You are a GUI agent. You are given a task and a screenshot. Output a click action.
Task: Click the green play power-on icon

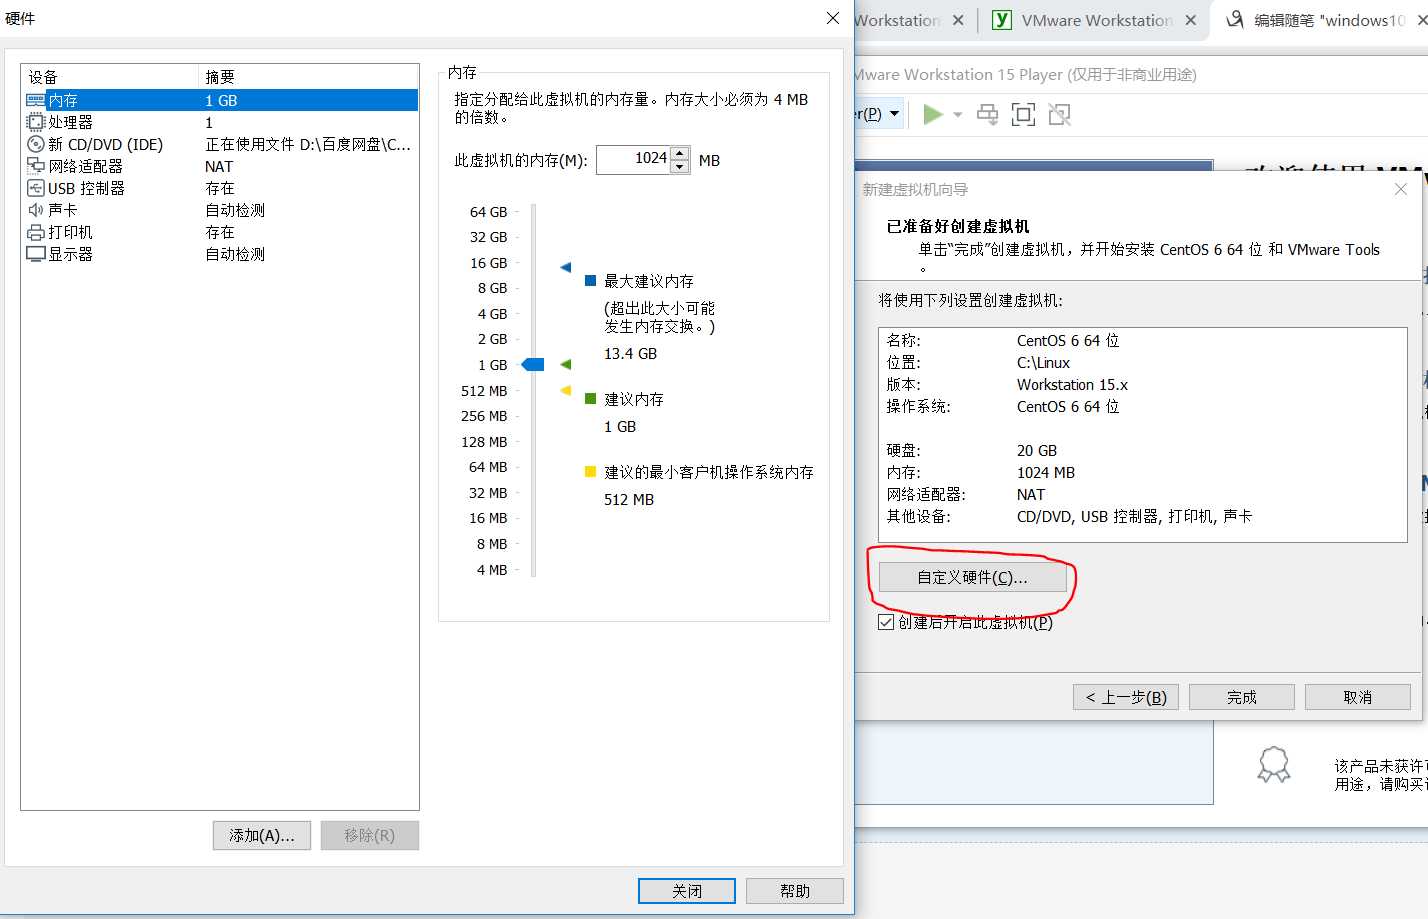(x=933, y=114)
